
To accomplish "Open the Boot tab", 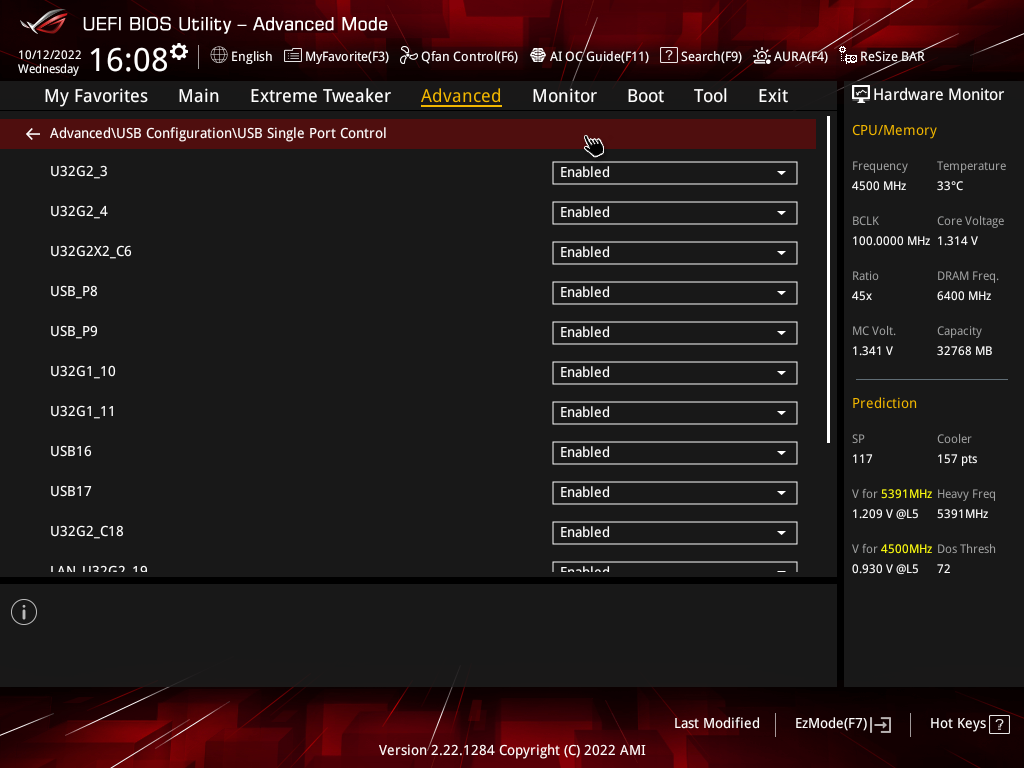I will [x=645, y=96].
